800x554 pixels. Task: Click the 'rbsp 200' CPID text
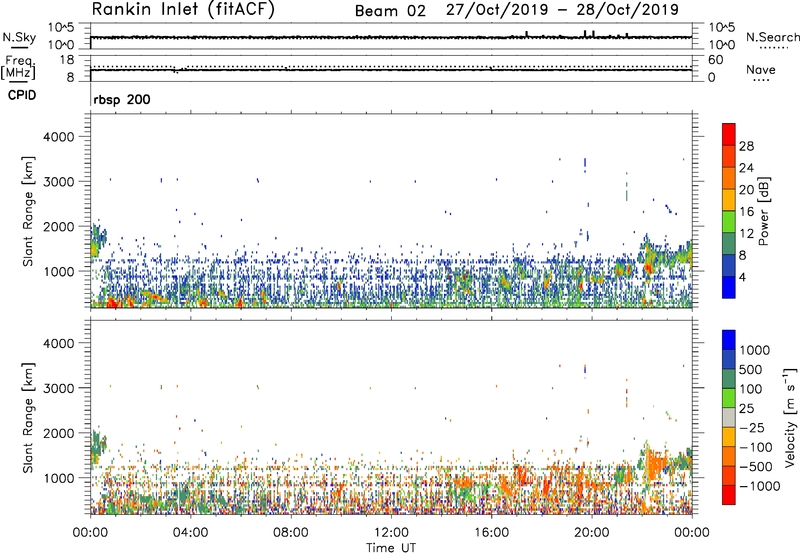coord(122,99)
